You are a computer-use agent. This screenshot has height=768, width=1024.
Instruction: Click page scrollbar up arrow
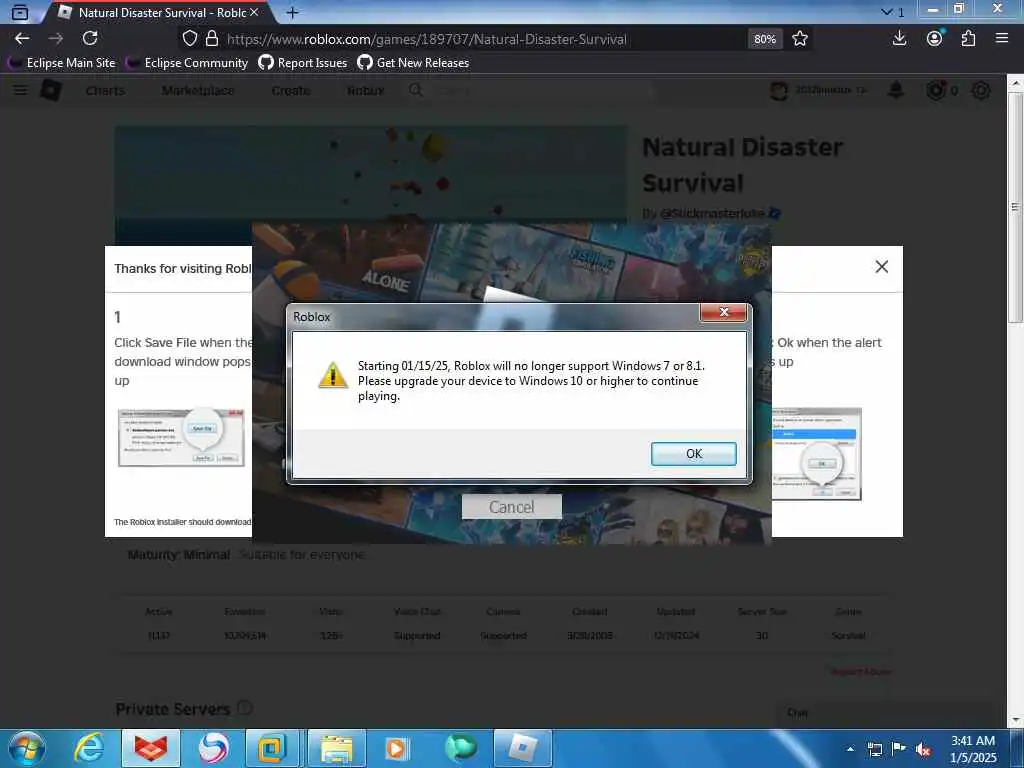click(x=1016, y=82)
